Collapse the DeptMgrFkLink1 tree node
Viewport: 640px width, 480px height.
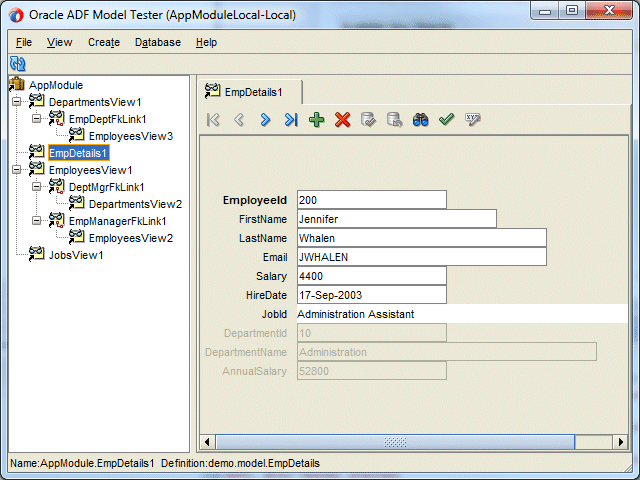coord(36,187)
